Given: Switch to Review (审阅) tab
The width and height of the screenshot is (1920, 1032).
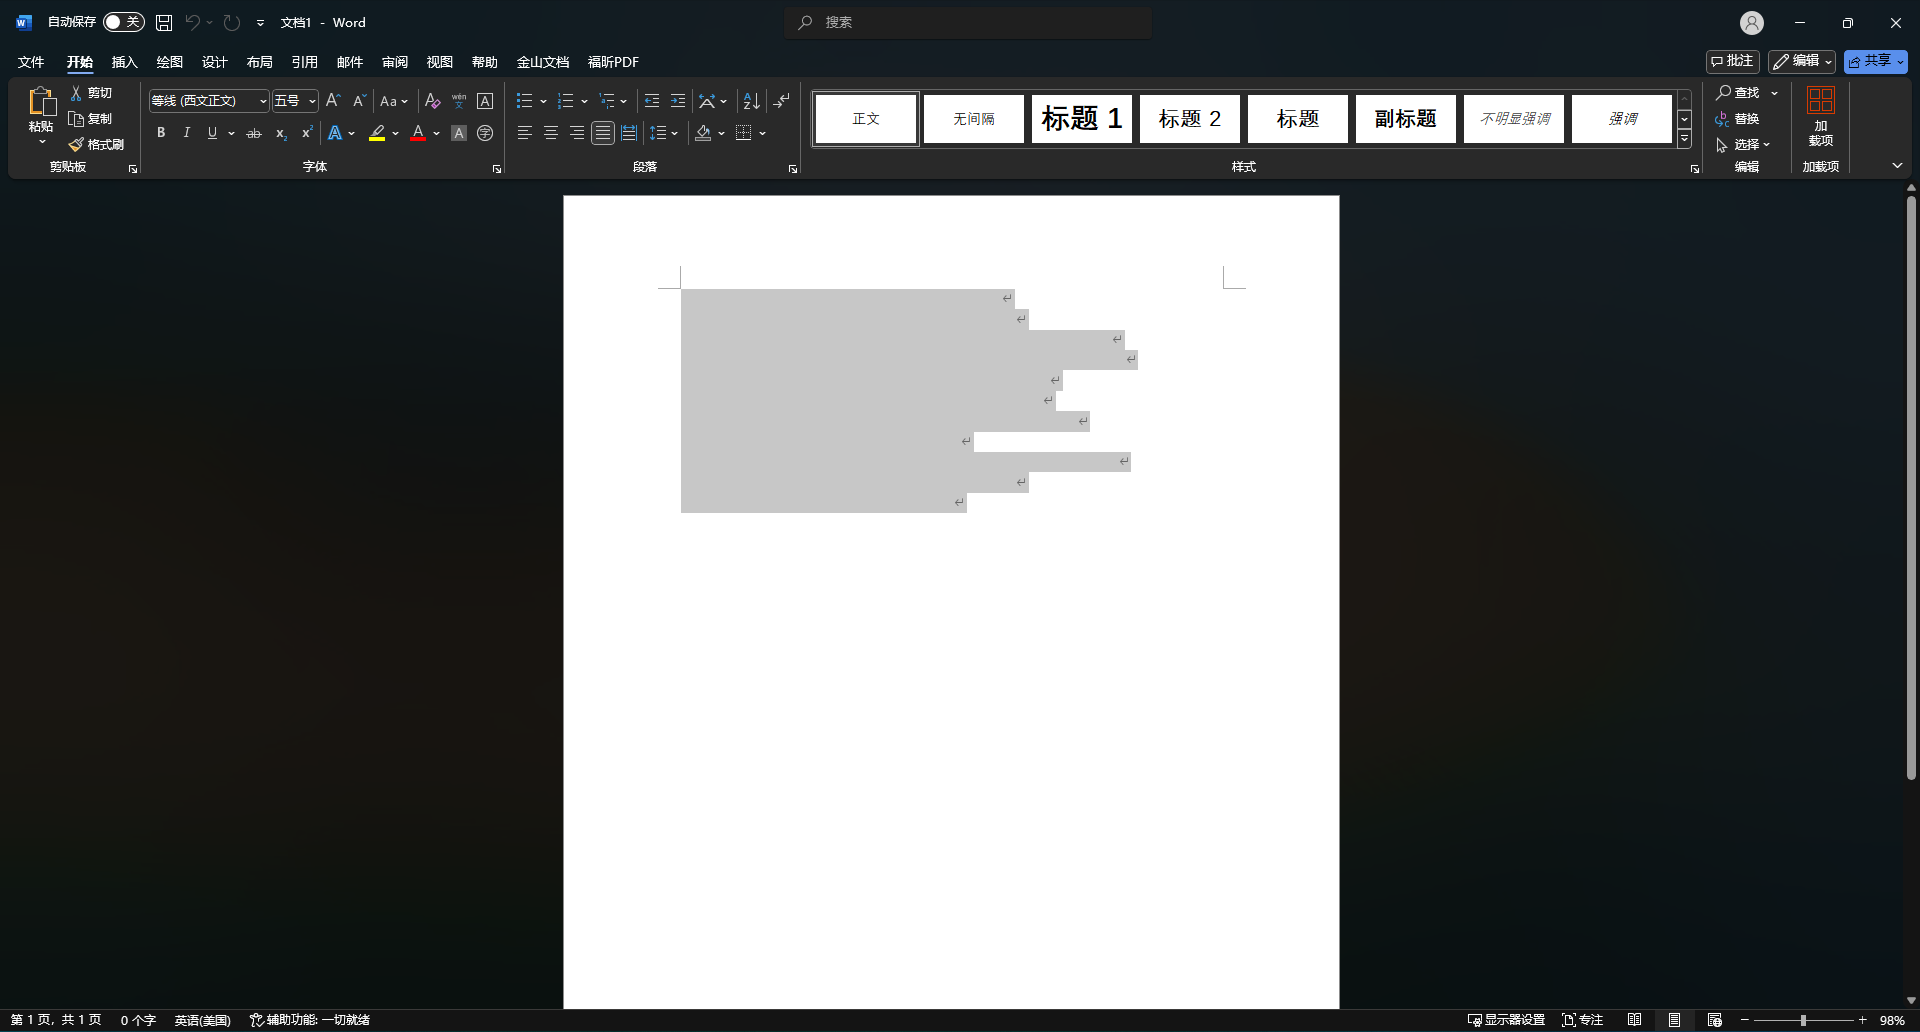Looking at the screenshot, I should click(x=394, y=62).
